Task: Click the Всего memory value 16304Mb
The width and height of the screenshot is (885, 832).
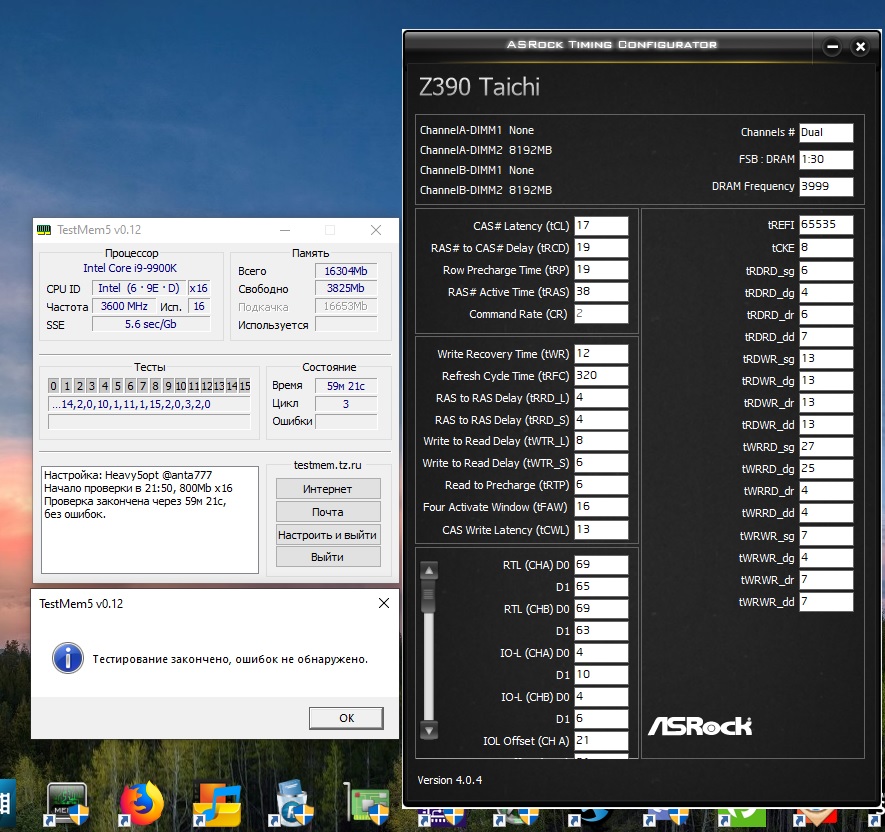Action: coord(346,271)
